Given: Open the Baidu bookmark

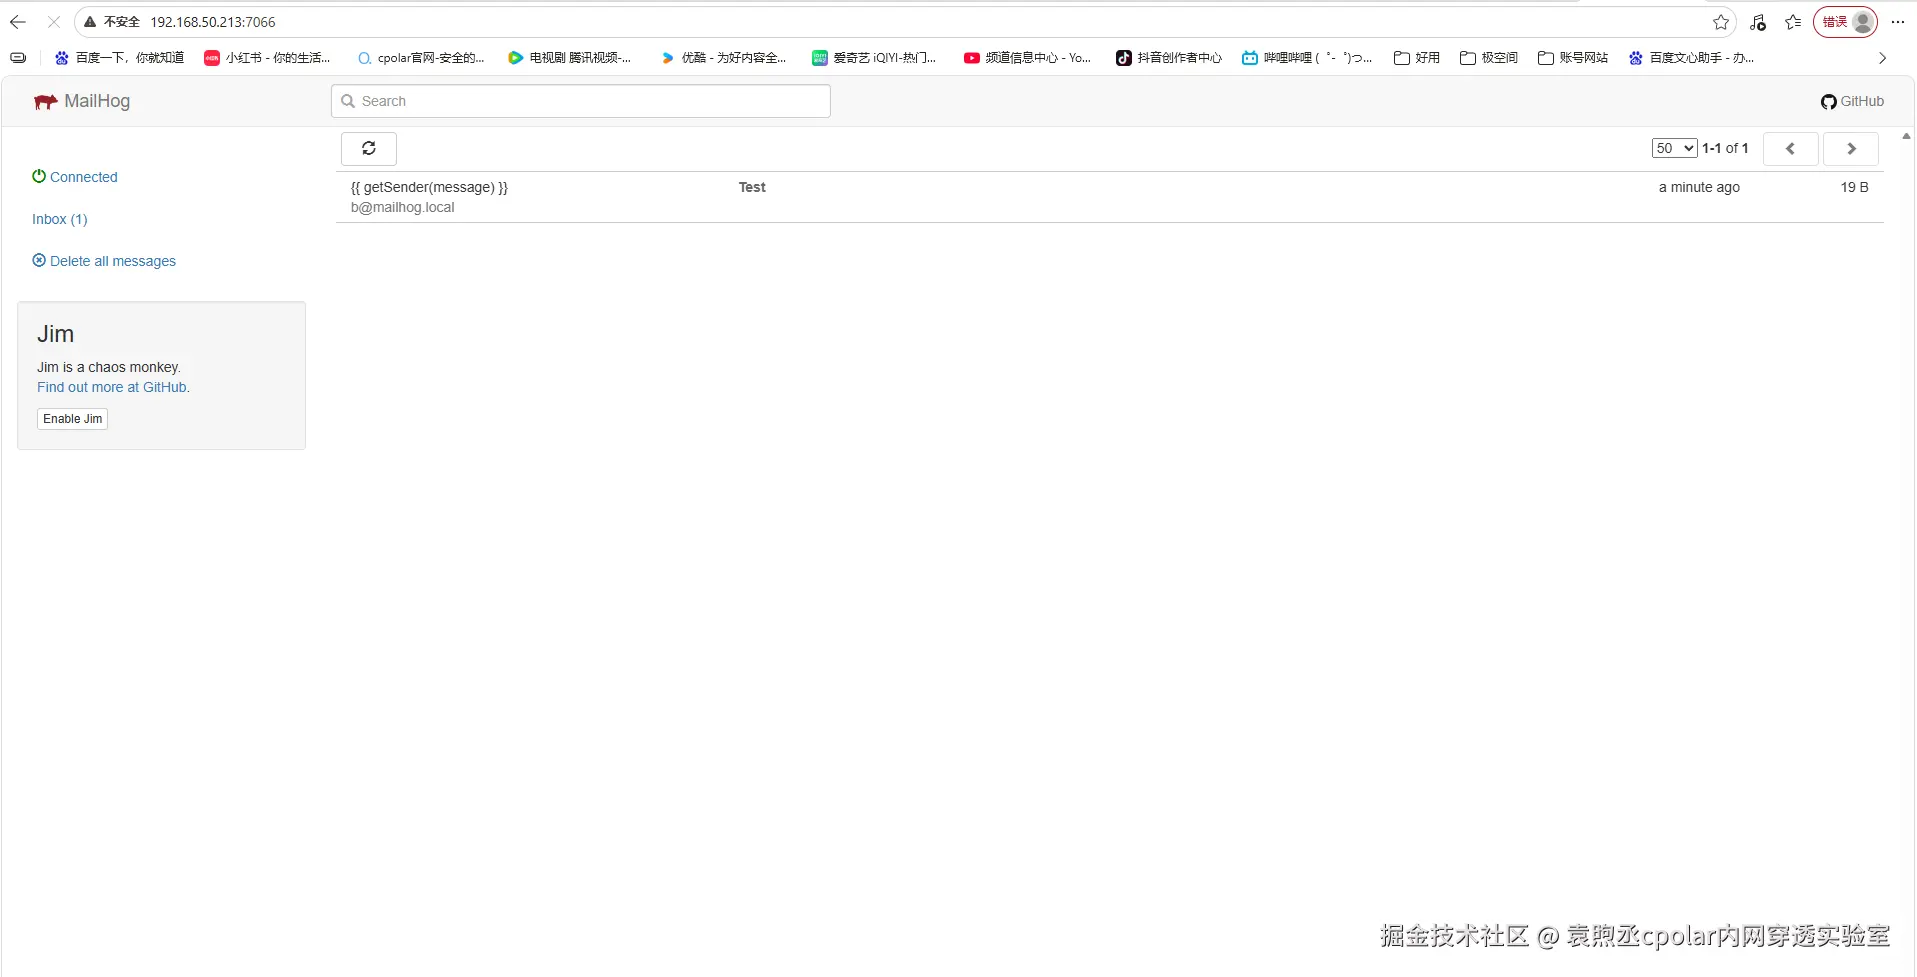Looking at the screenshot, I should click(119, 58).
